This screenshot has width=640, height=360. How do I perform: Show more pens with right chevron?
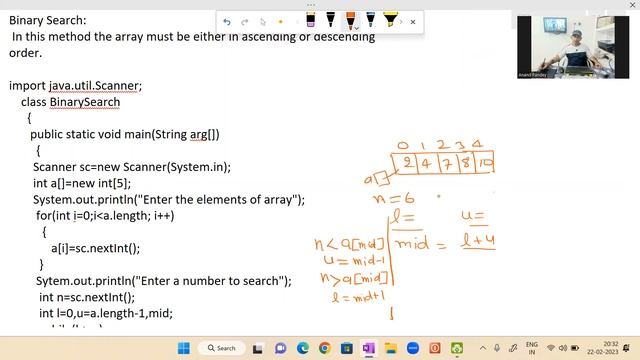(x=401, y=22)
